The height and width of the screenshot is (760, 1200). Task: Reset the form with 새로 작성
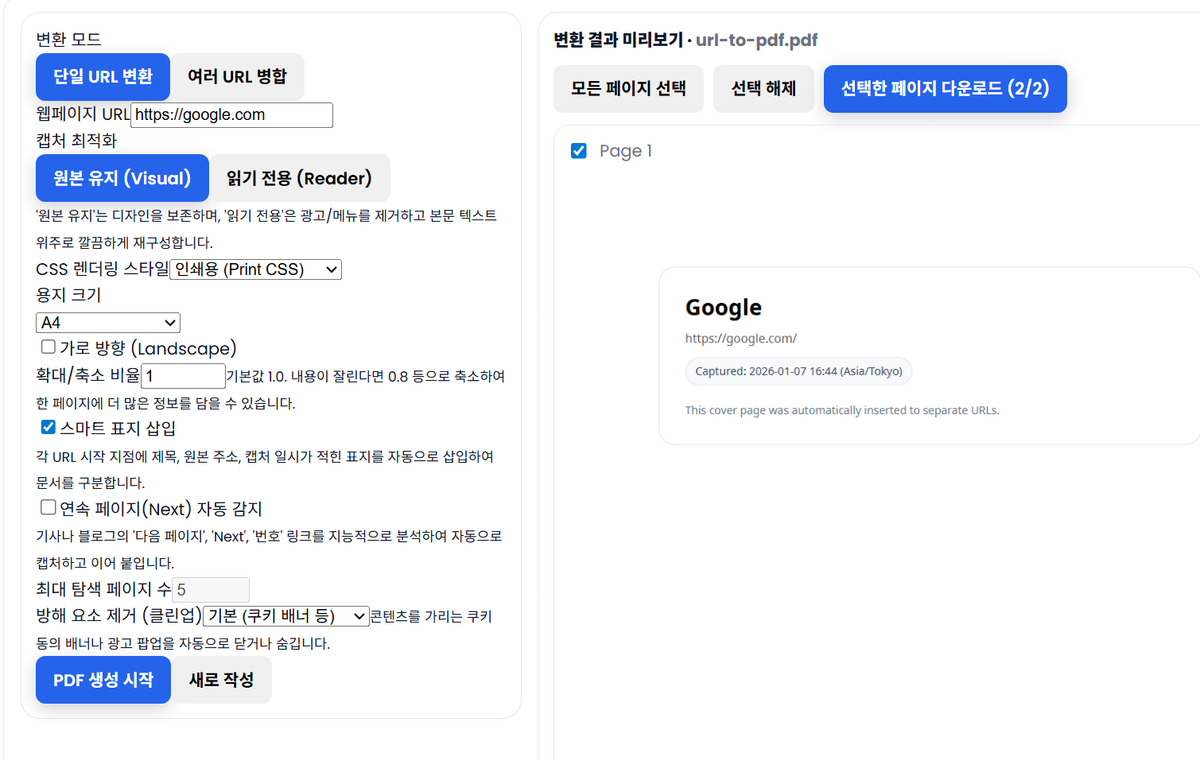222,679
